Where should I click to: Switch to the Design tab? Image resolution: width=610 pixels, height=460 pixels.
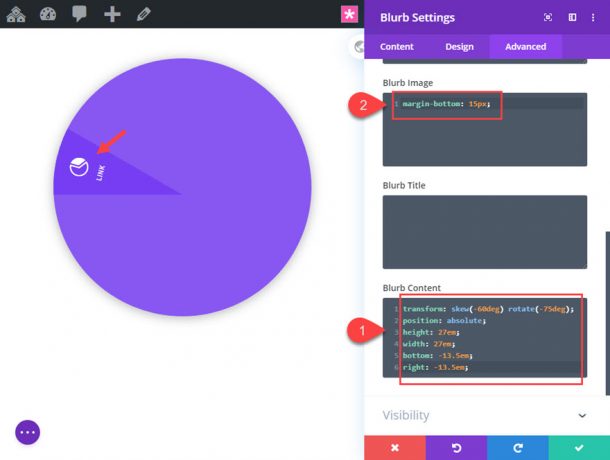point(459,46)
